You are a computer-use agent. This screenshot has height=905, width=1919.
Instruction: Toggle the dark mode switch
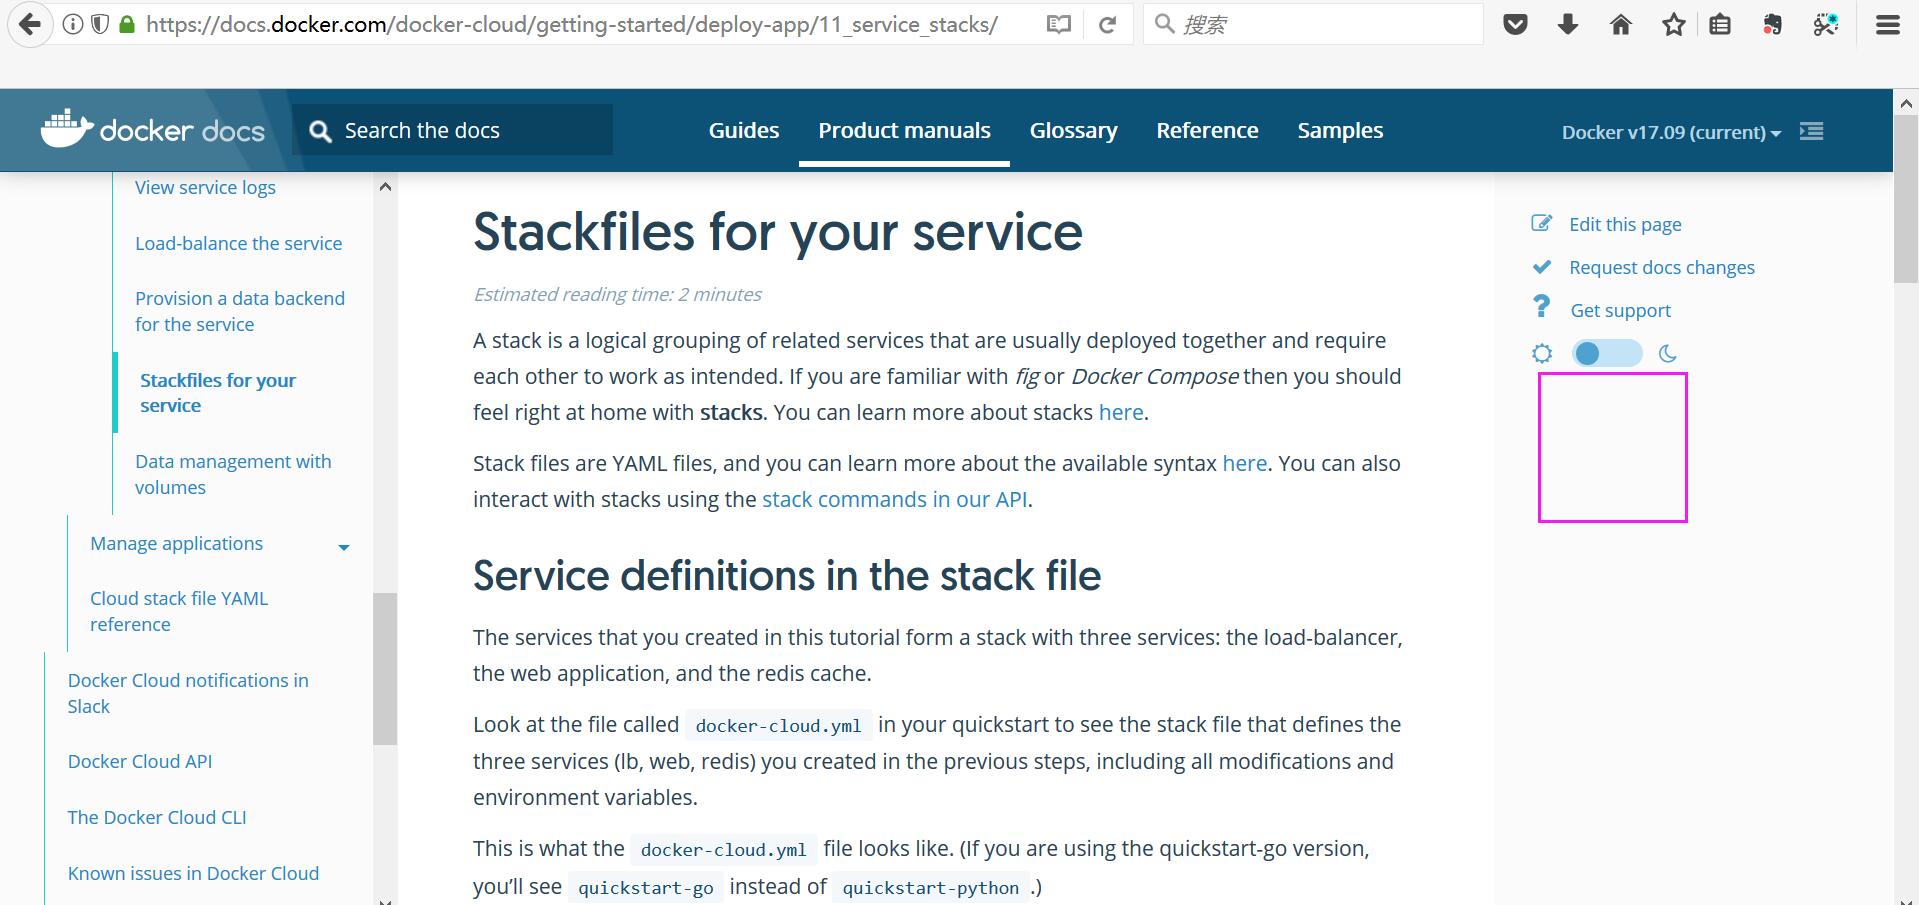coord(1607,352)
